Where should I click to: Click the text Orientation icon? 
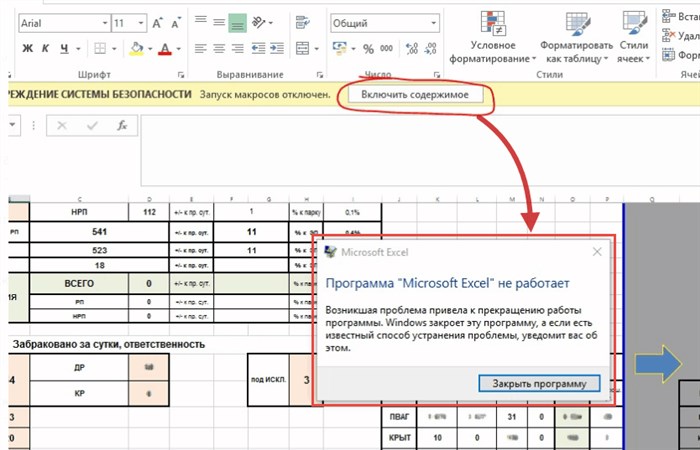[x=258, y=22]
